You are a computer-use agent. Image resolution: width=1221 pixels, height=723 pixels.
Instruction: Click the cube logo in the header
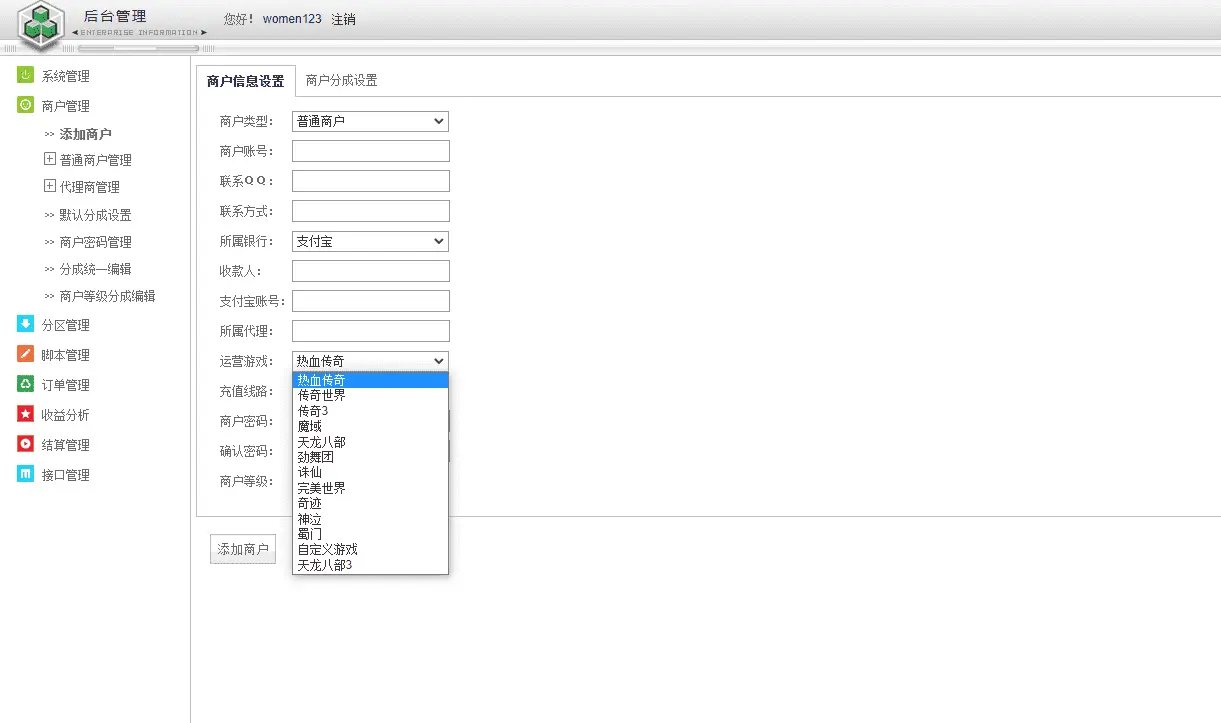[40, 26]
